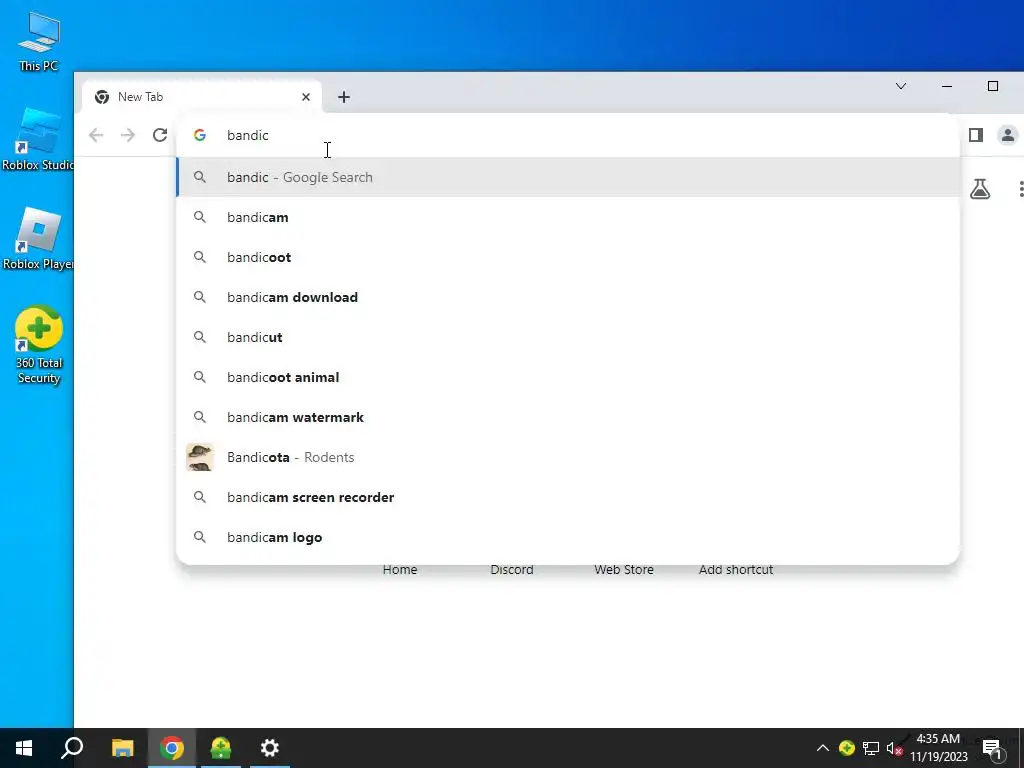
Task: Open taskbar search magnifier
Action: click(x=72, y=748)
